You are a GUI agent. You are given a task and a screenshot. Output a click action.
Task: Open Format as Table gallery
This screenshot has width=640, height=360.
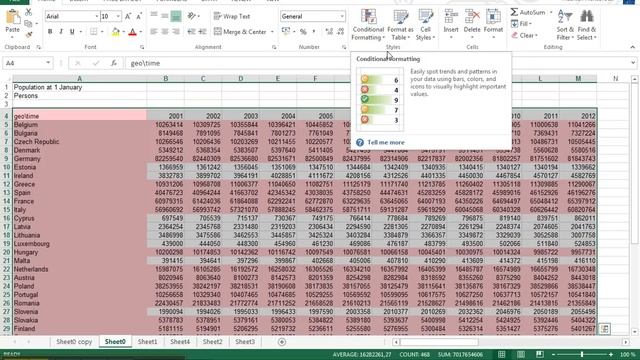(x=400, y=25)
